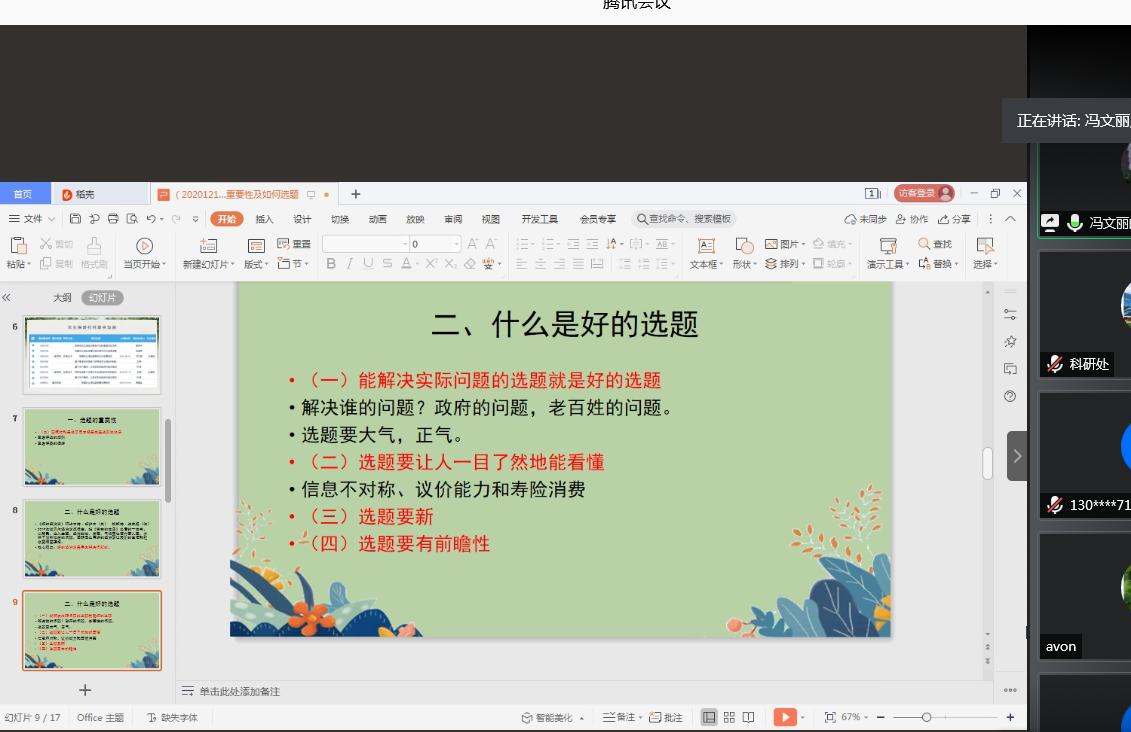Switch to the 动画 ribbon tab
The image size is (1131, 732).
click(377, 219)
